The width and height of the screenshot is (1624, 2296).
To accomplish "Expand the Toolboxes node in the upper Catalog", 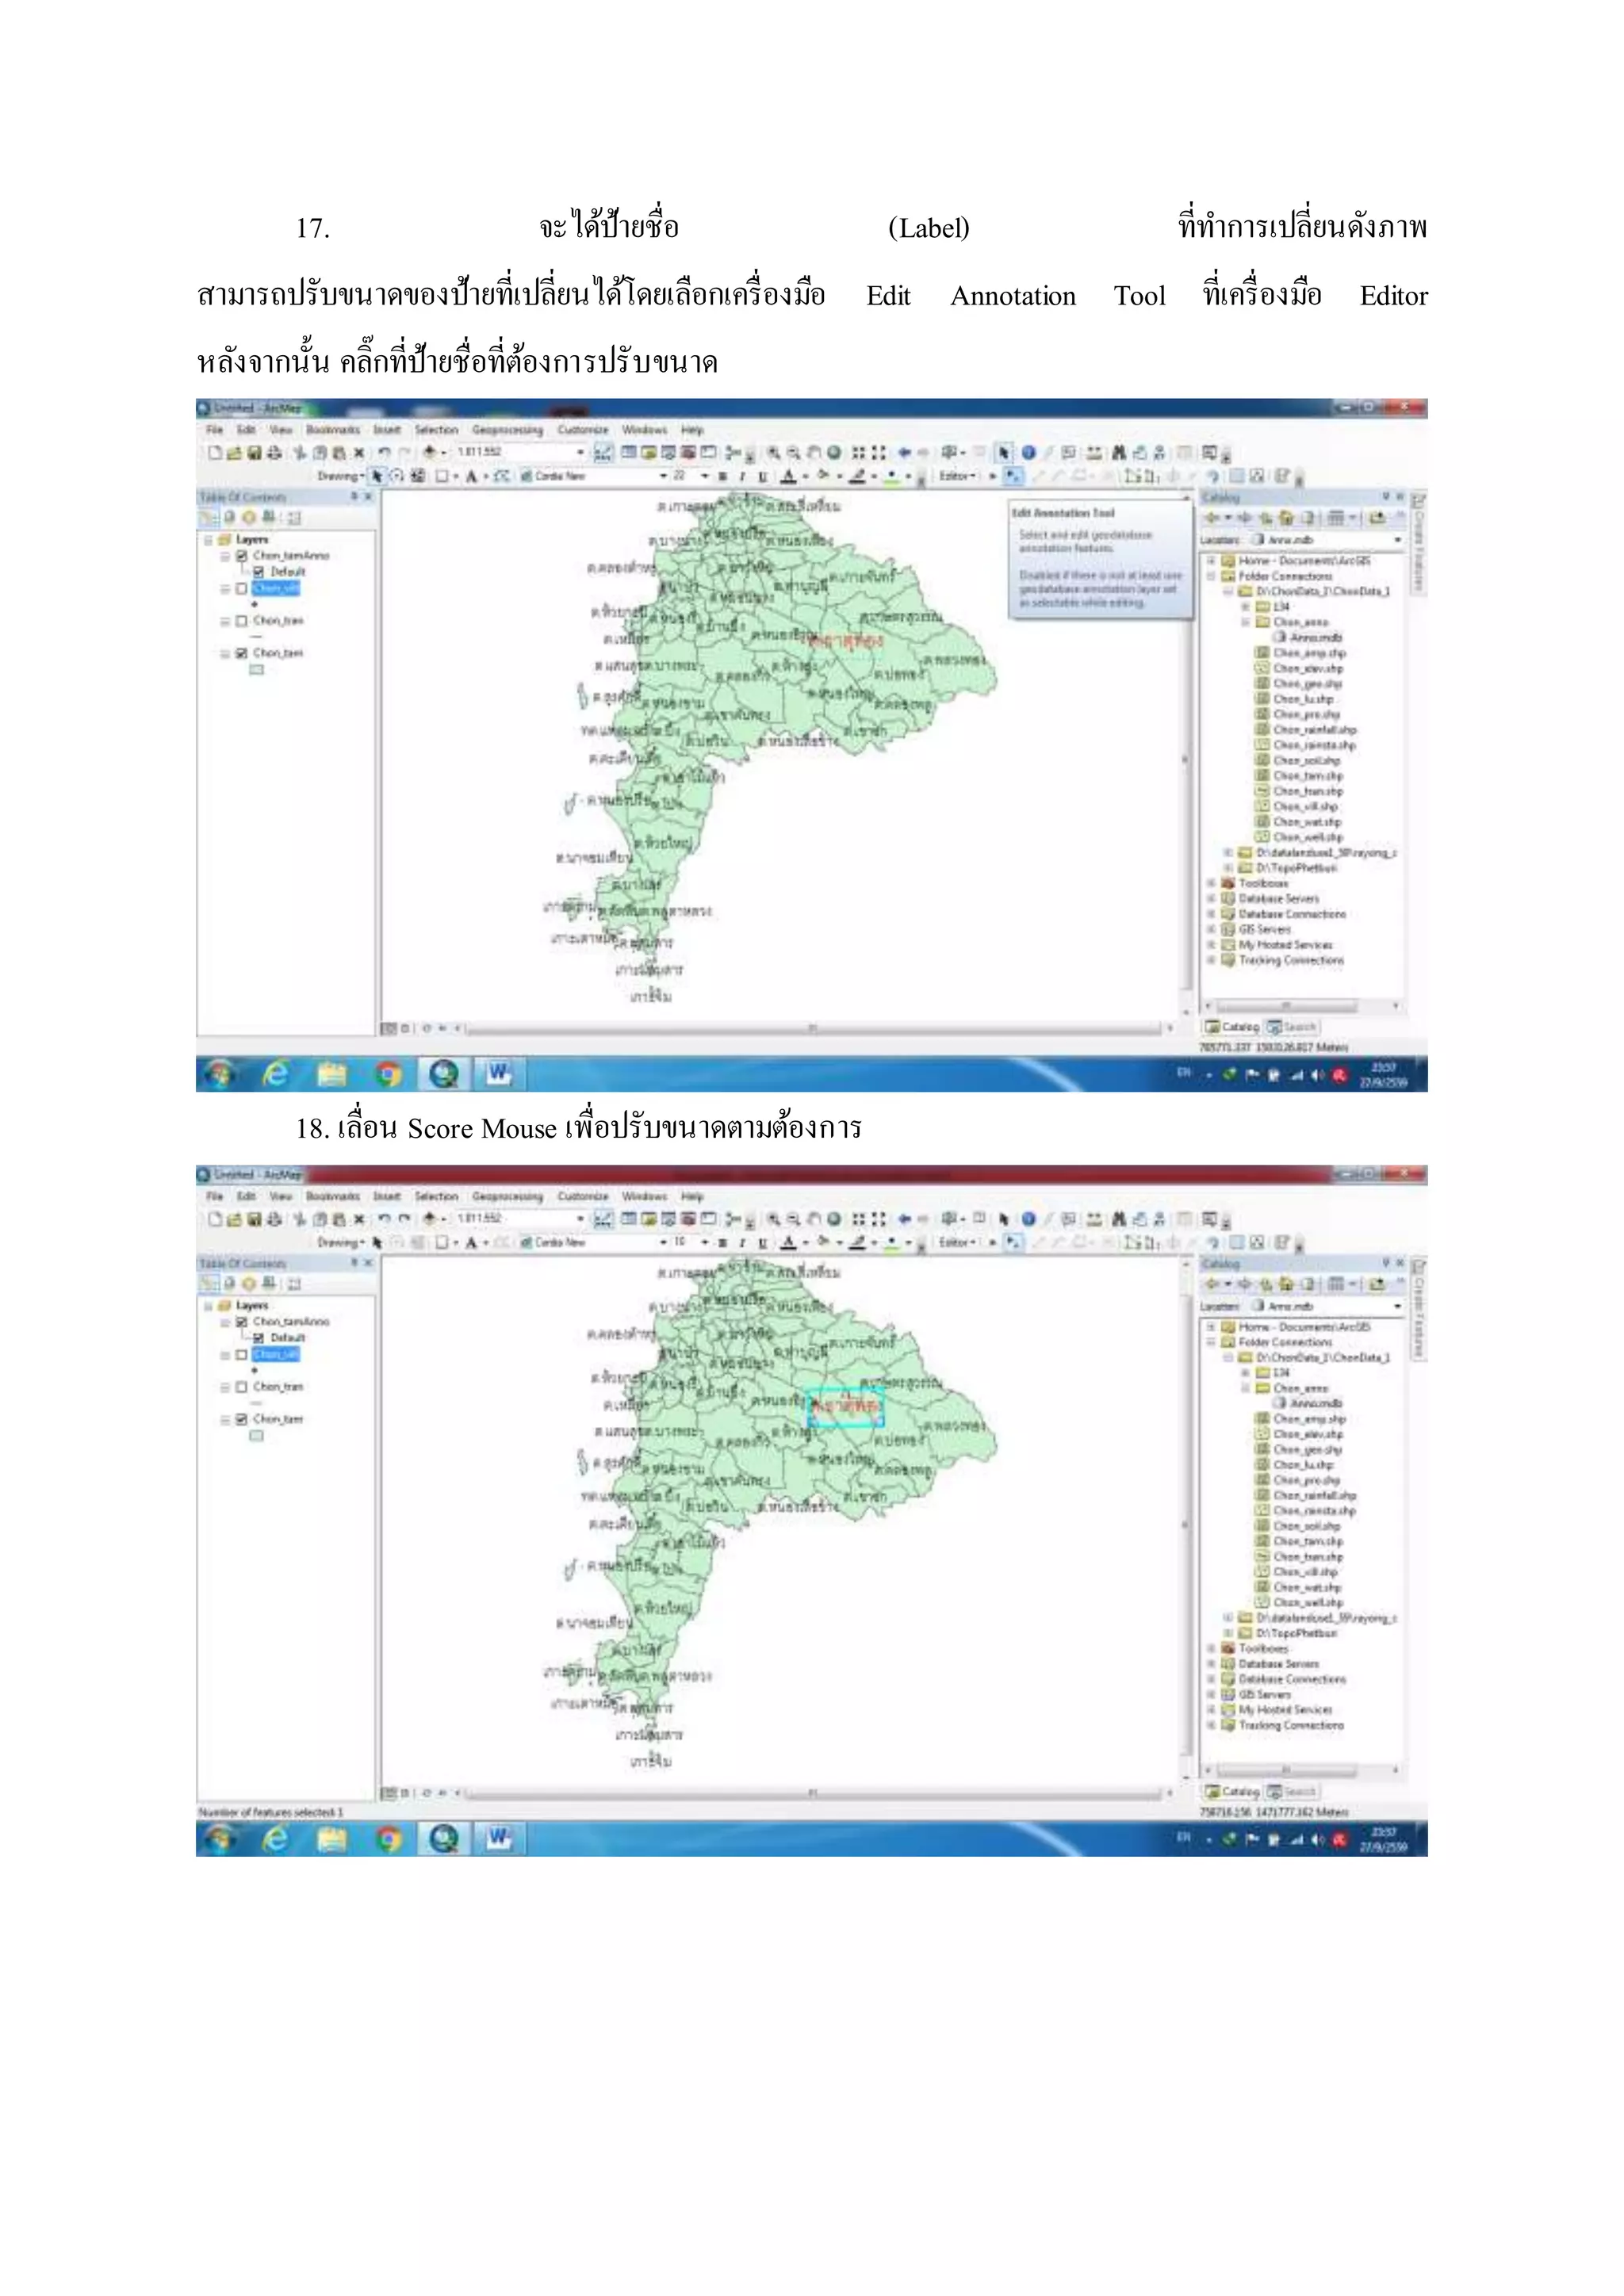I will tap(1211, 884).
